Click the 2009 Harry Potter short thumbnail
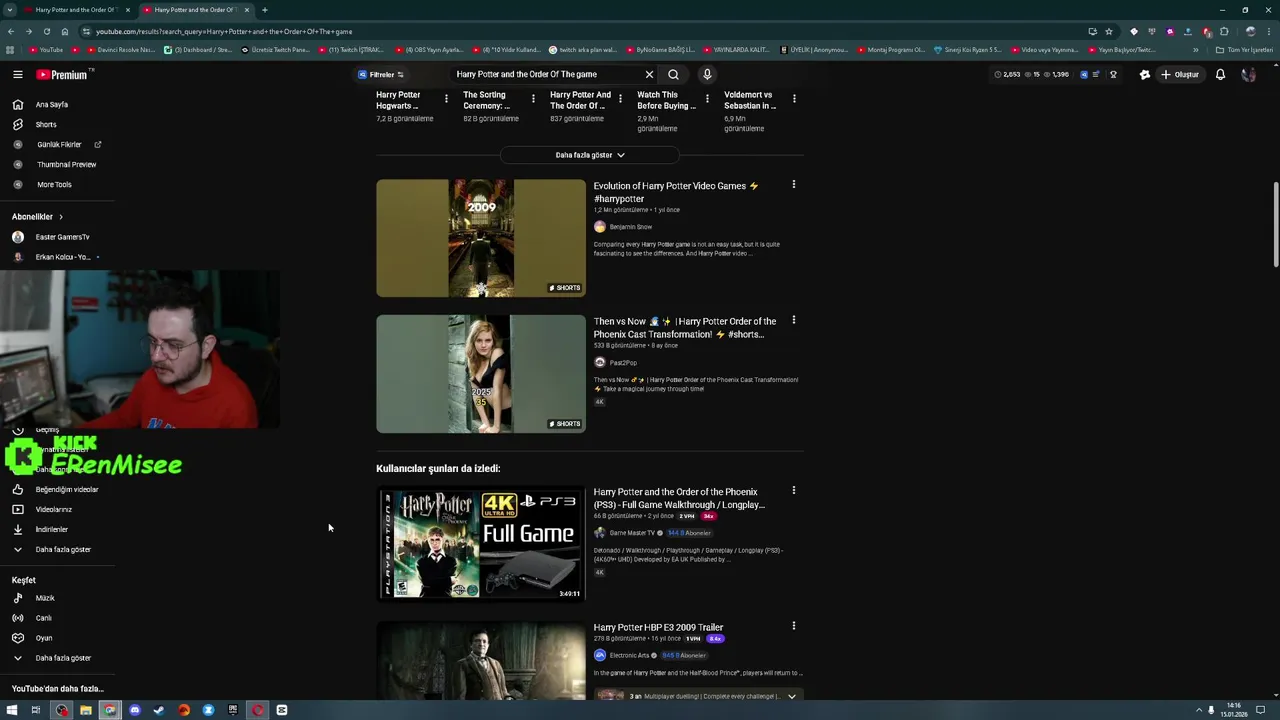The height and width of the screenshot is (720, 1280). (x=481, y=238)
